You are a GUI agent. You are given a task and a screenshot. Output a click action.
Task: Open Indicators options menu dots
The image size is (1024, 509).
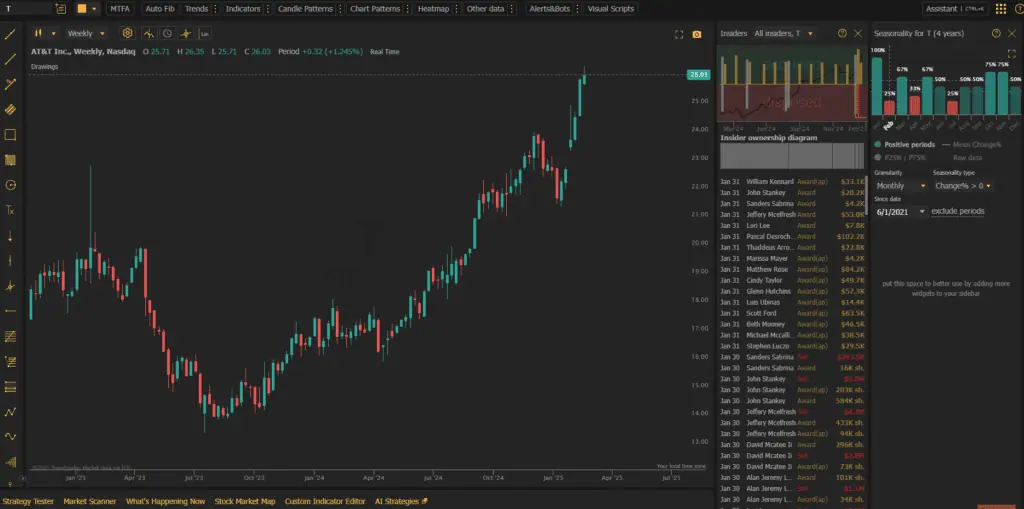point(268,9)
